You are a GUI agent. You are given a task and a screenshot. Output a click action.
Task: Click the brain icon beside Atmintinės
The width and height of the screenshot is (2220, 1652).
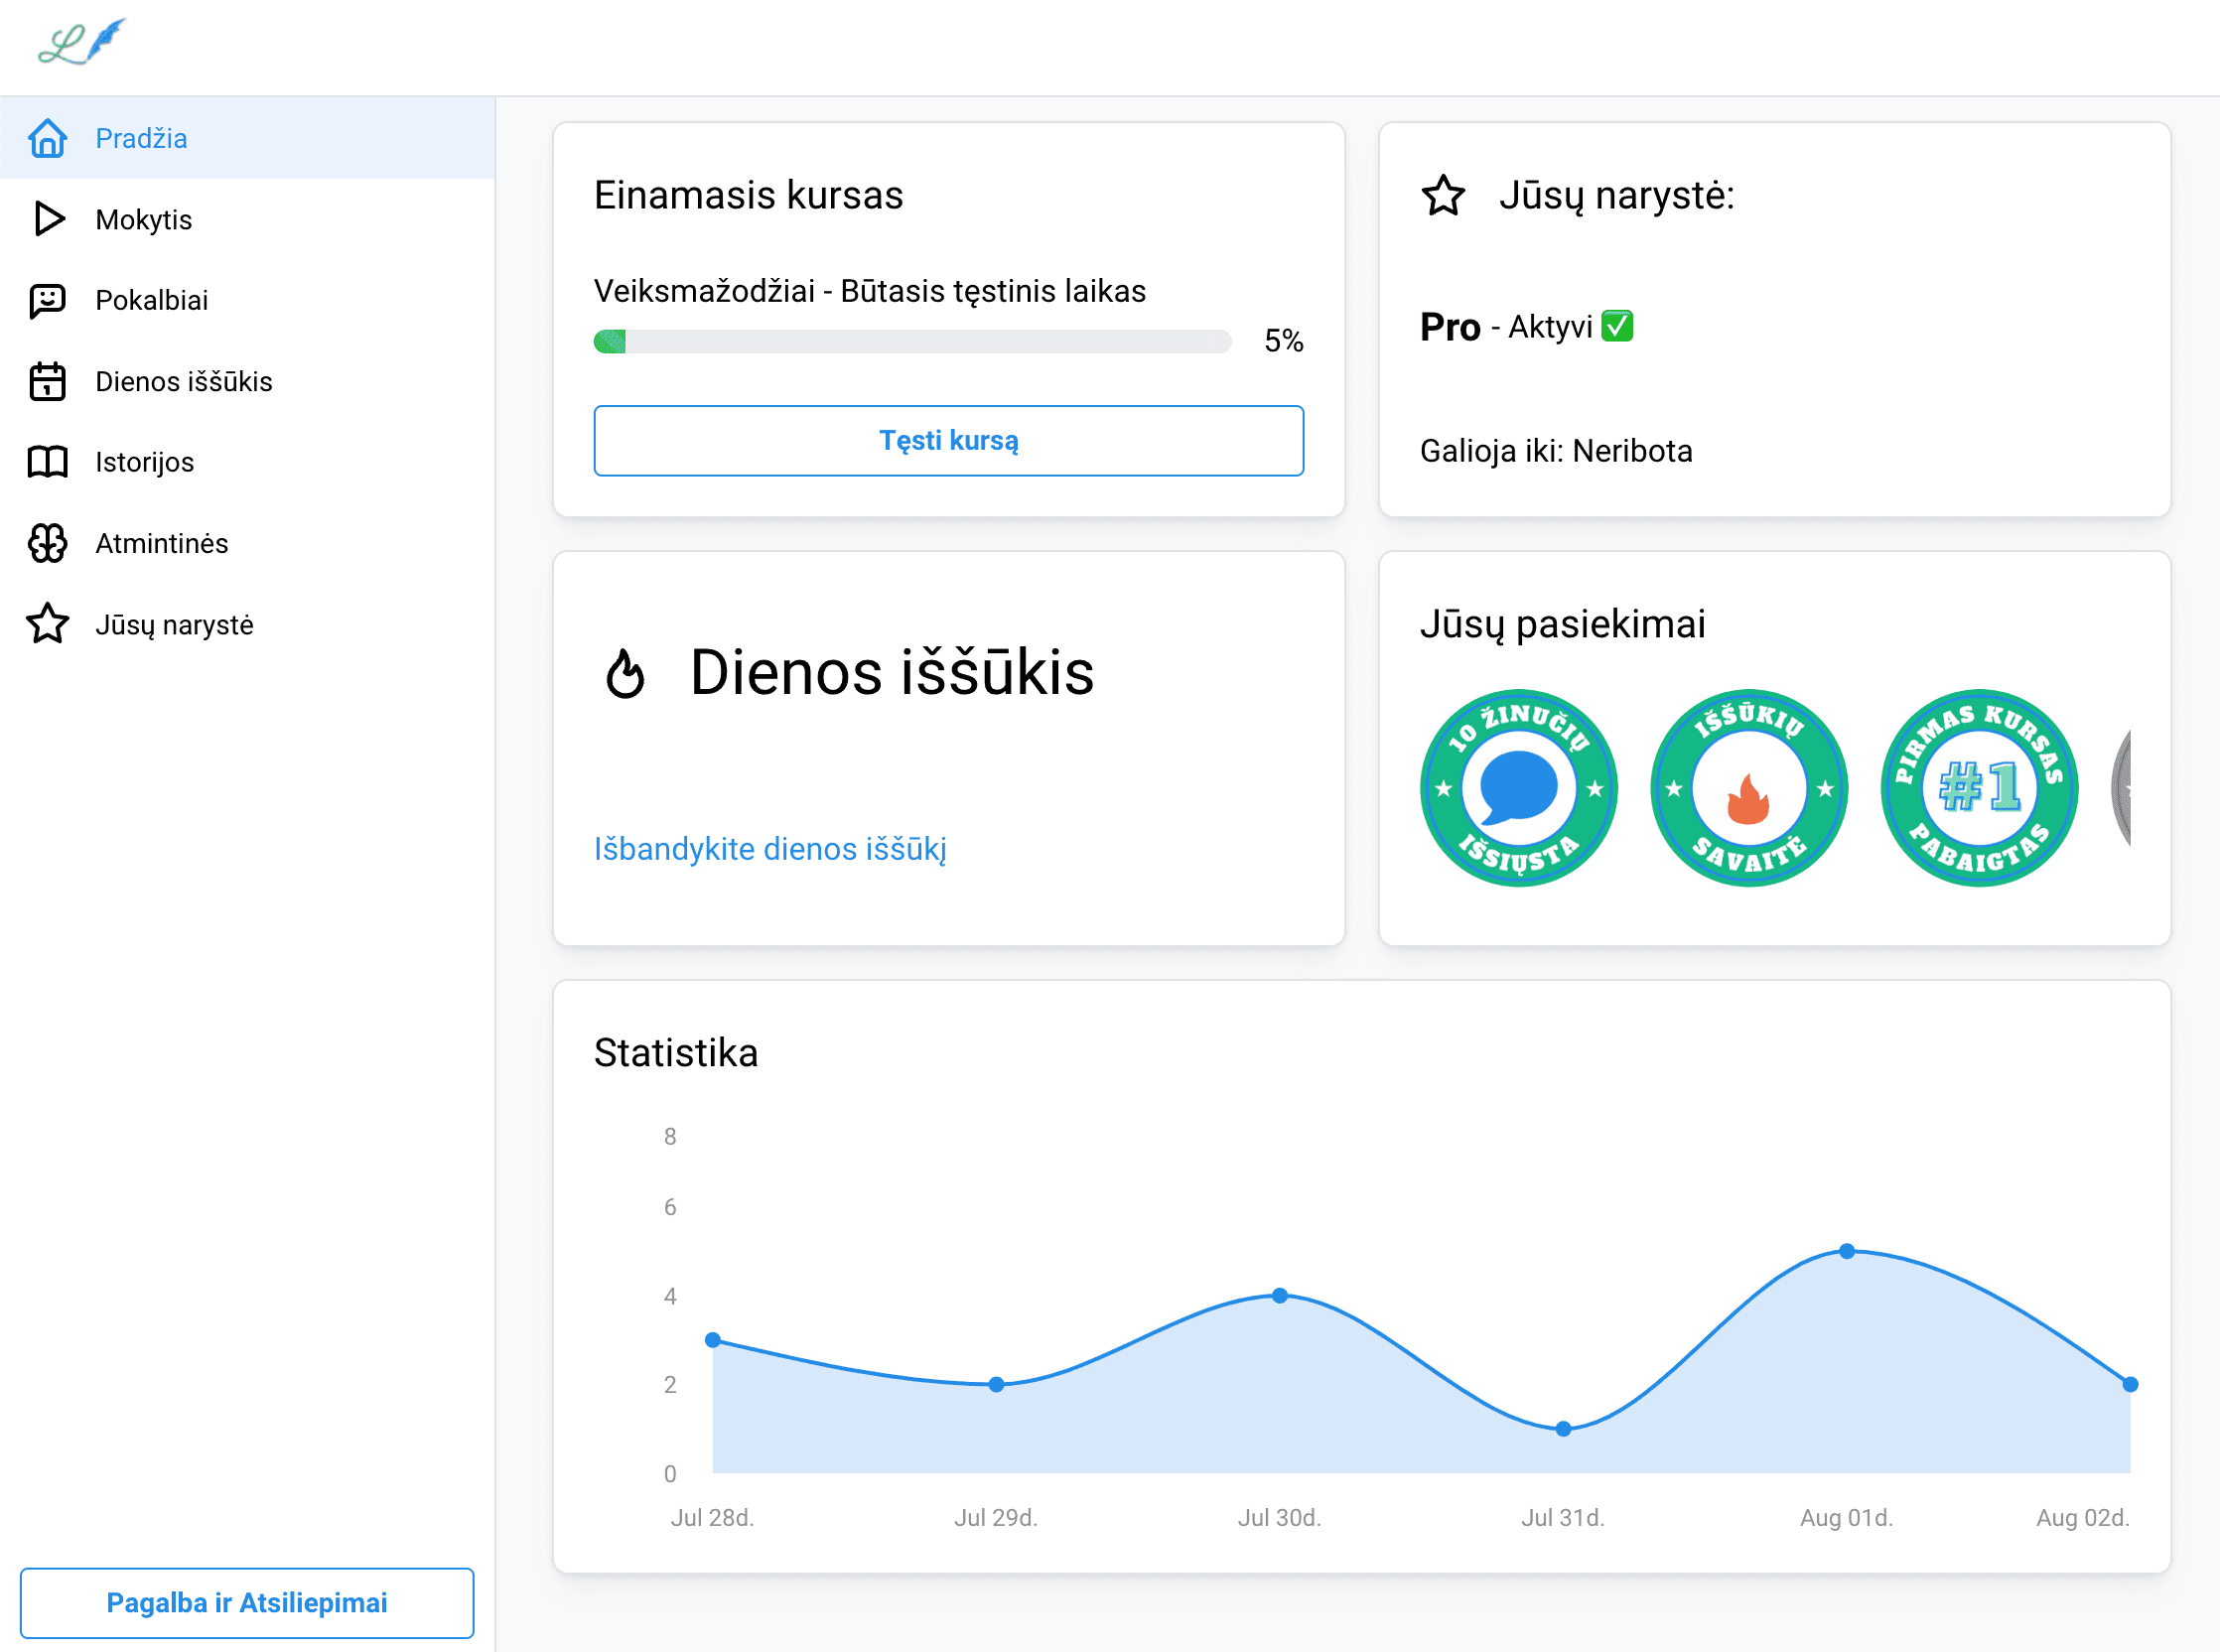click(x=47, y=543)
